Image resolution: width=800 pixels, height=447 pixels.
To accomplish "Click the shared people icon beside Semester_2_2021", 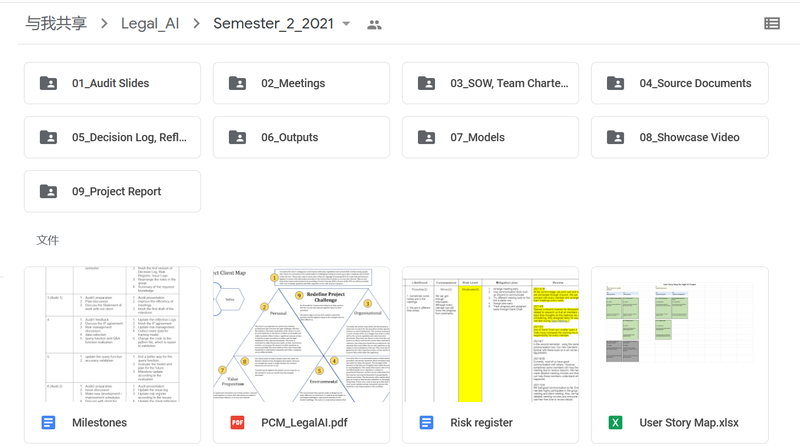I will (x=374, y=24).
